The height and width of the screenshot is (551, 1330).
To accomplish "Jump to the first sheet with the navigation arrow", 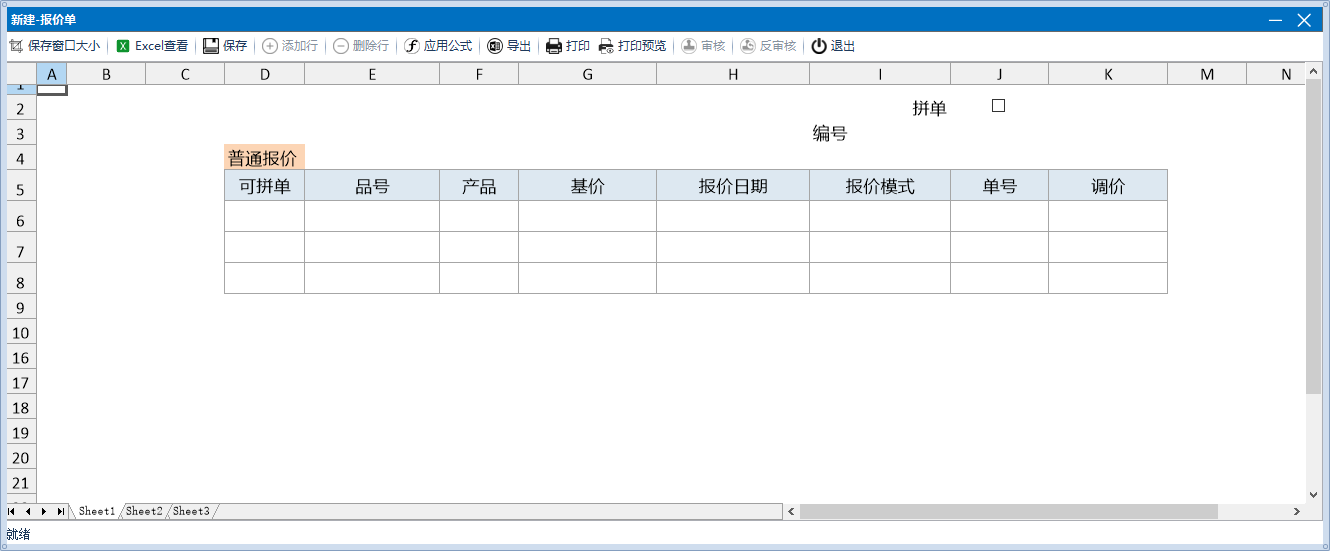I will [x=12, y=511].
